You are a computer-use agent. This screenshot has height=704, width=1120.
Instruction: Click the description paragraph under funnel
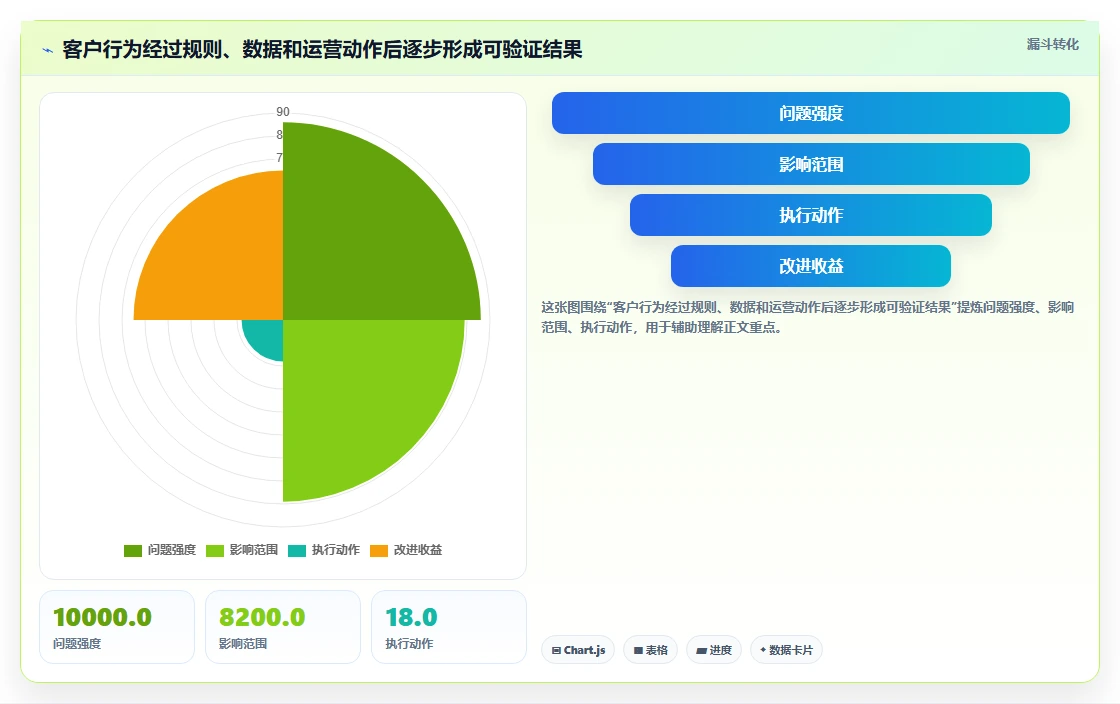pyautogui.click(x=807, y=317)
